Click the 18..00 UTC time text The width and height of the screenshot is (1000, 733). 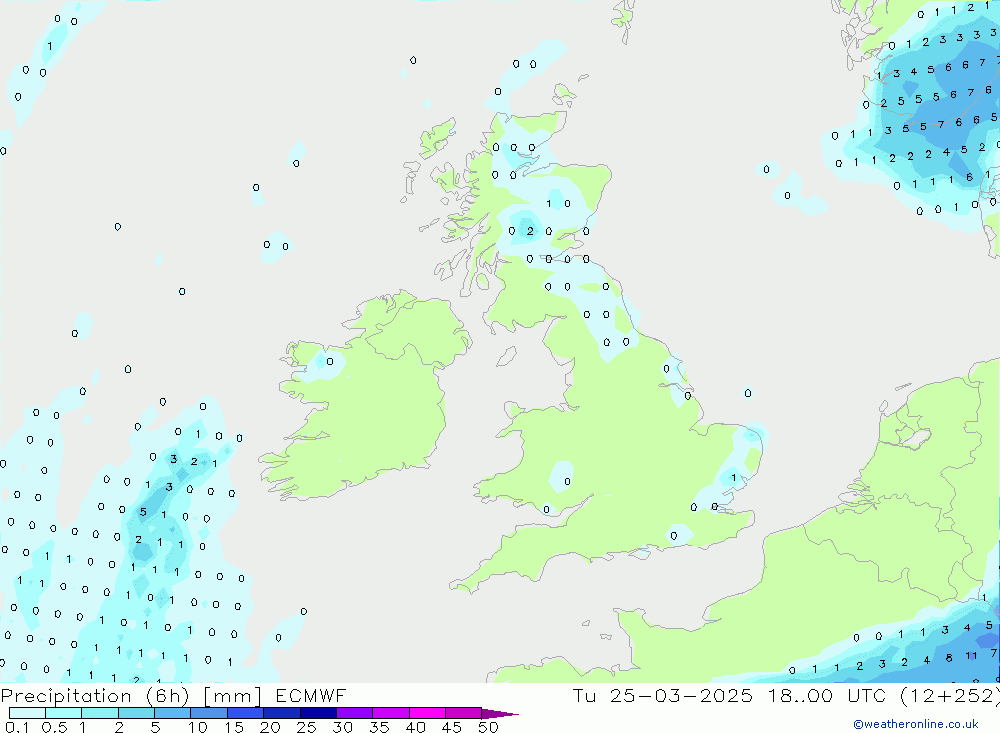click(x=828, y=696)
